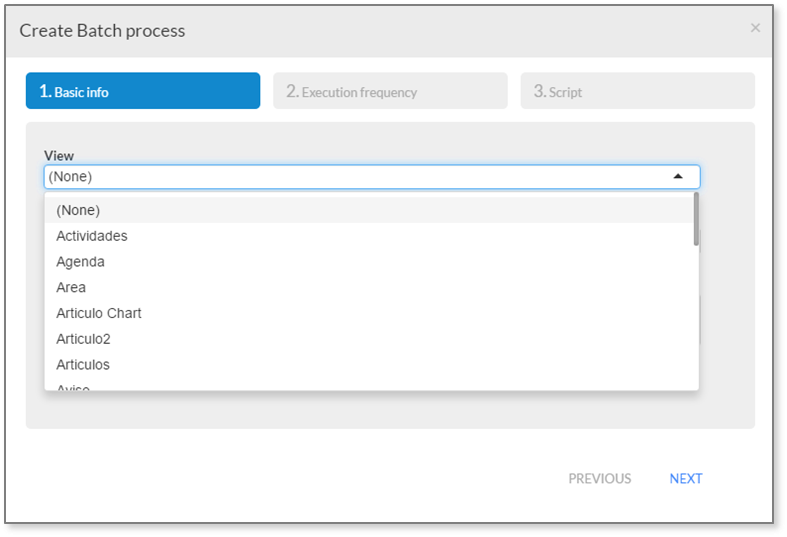Select the Area view option
Viewport: 787px width, 537px height.
[369, 288]
